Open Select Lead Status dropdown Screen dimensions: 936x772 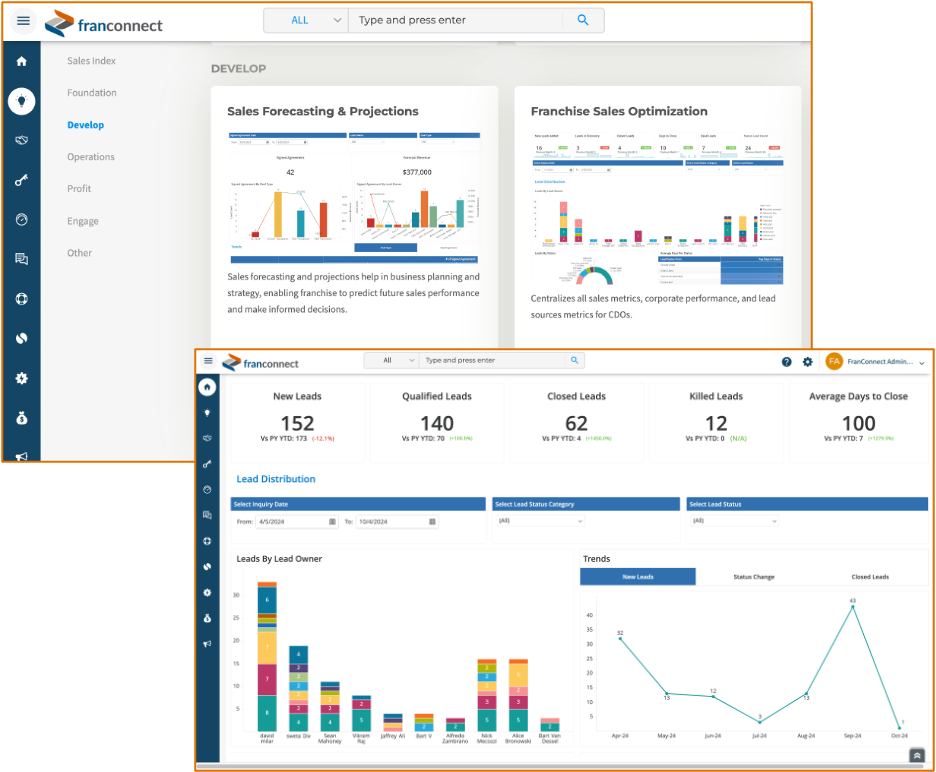pyautogui.click(x=735, y=521)
